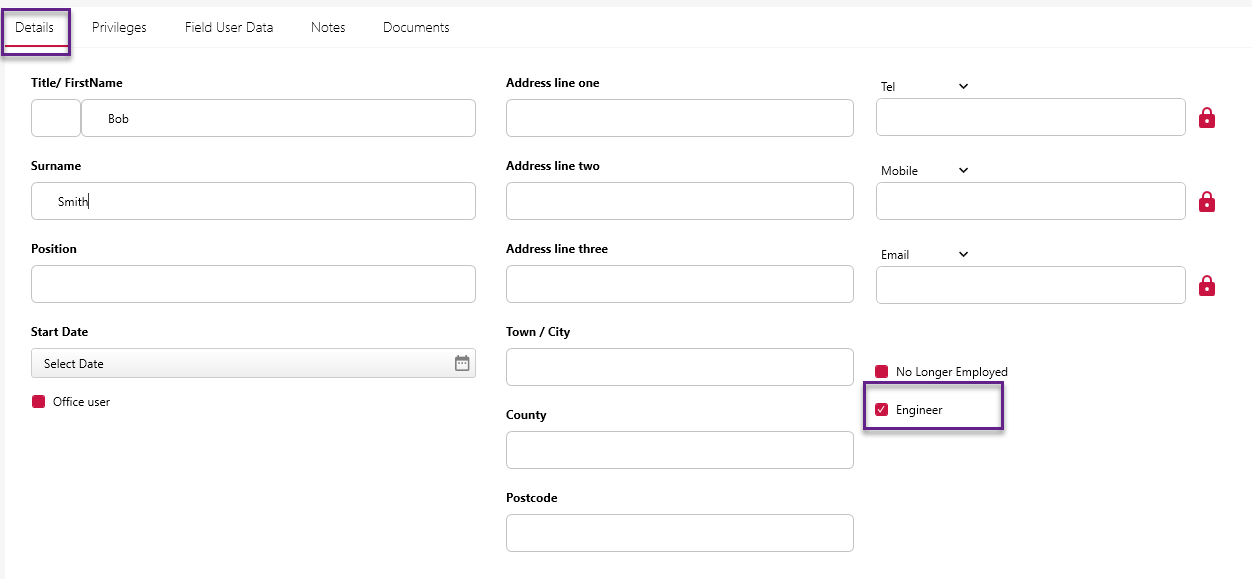Open the Mobile contact type dropdown

961,170
